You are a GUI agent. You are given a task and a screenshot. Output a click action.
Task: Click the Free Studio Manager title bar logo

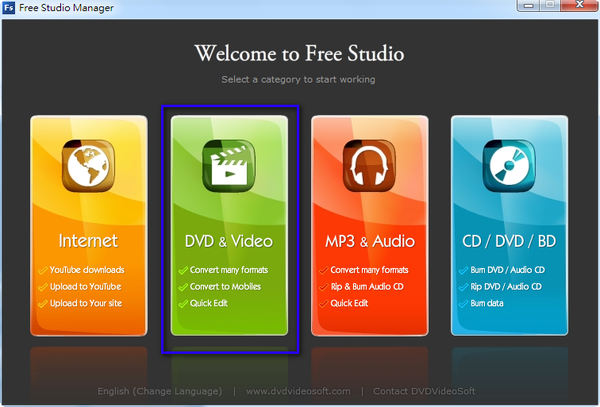tap(8, 7)
